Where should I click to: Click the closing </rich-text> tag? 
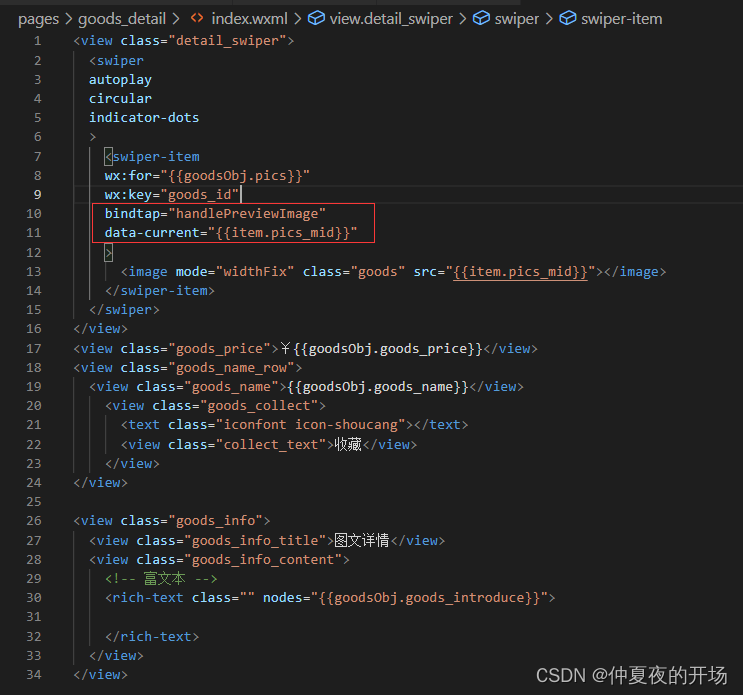(x=152, y=637)
